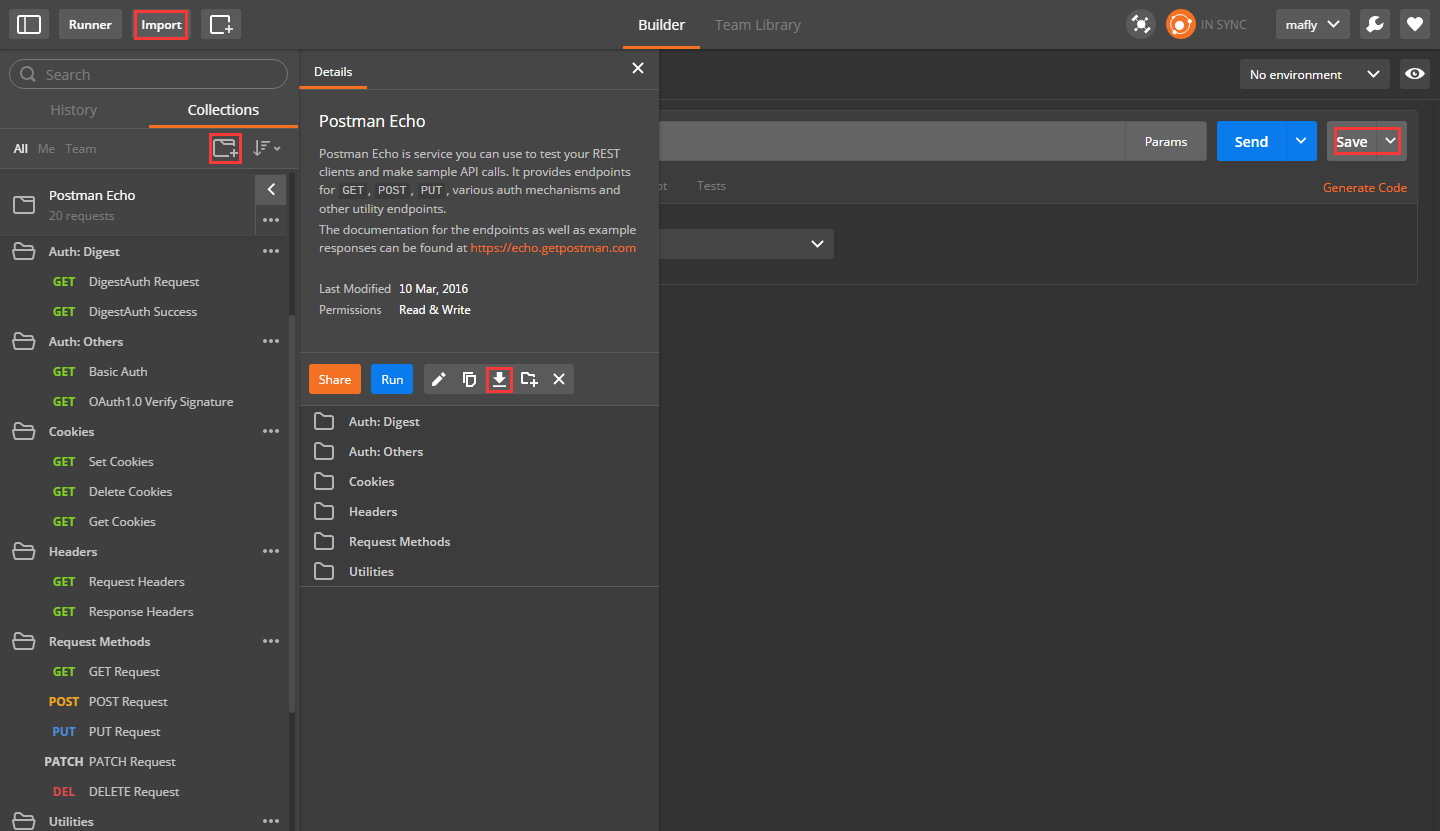The width and height of the screenshot is (1440, 831).
Task: Open settings wrench icon
Action: [x=1374, y=25]
